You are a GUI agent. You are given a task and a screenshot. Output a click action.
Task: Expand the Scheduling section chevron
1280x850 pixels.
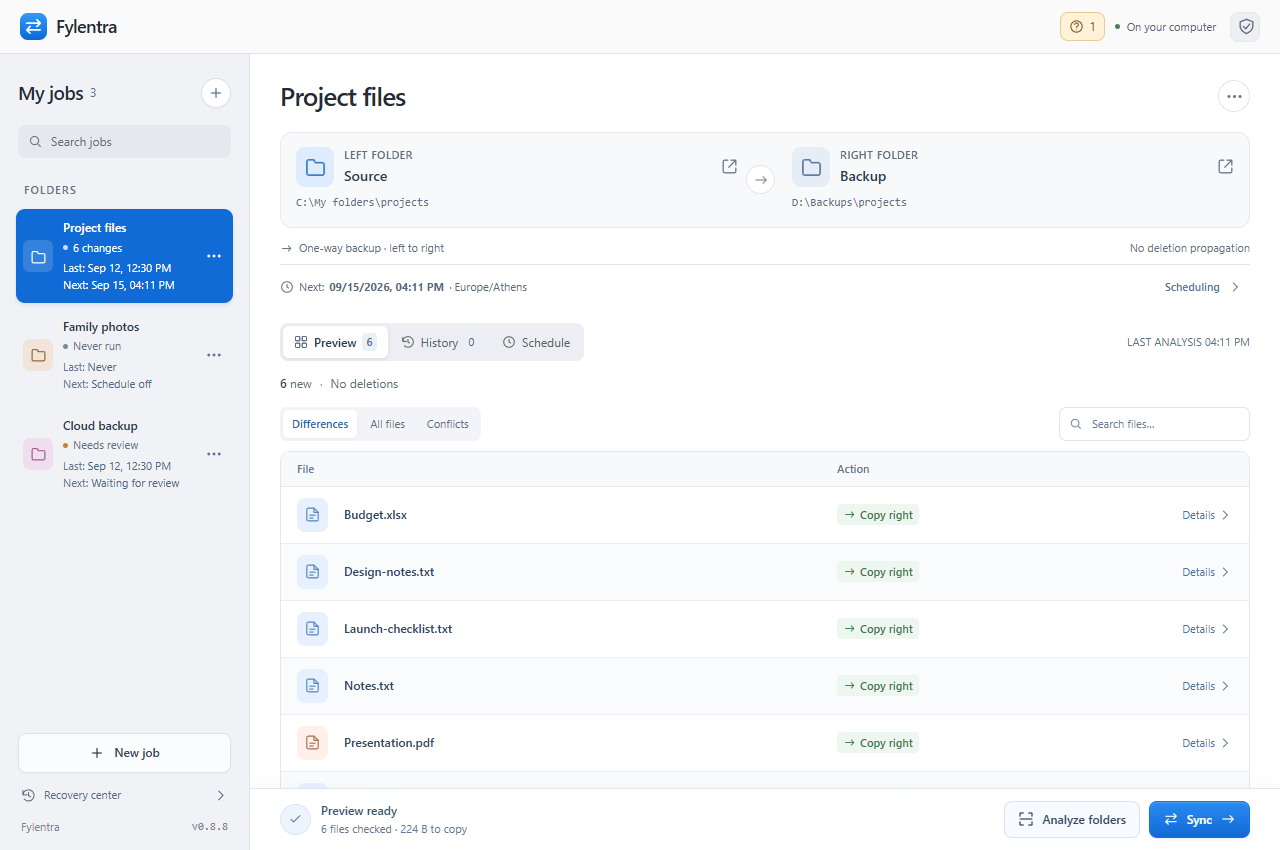pos(1235,287)
